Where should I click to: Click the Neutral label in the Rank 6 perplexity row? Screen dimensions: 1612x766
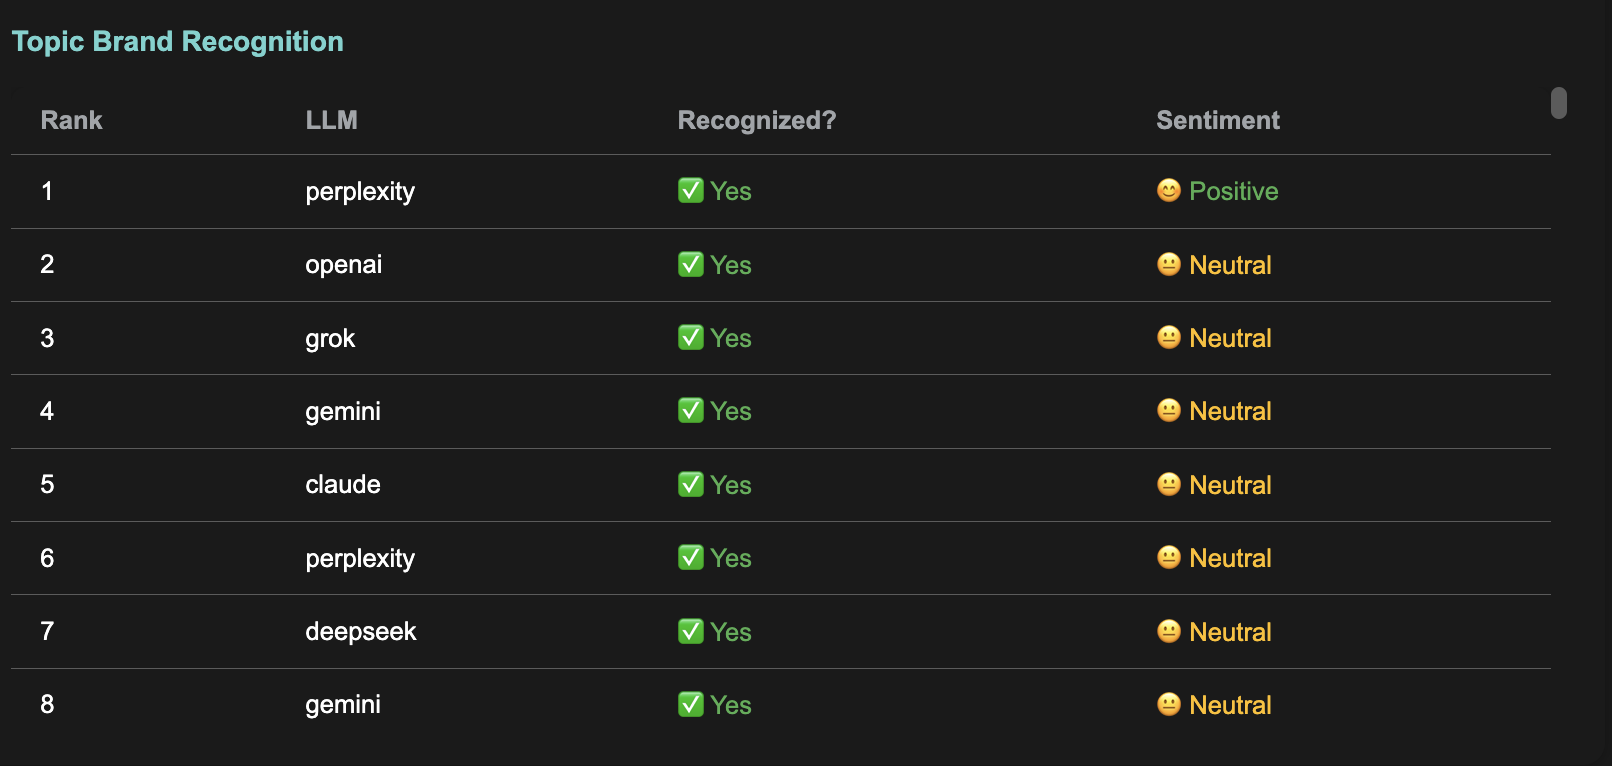[x=1231, y=558]
